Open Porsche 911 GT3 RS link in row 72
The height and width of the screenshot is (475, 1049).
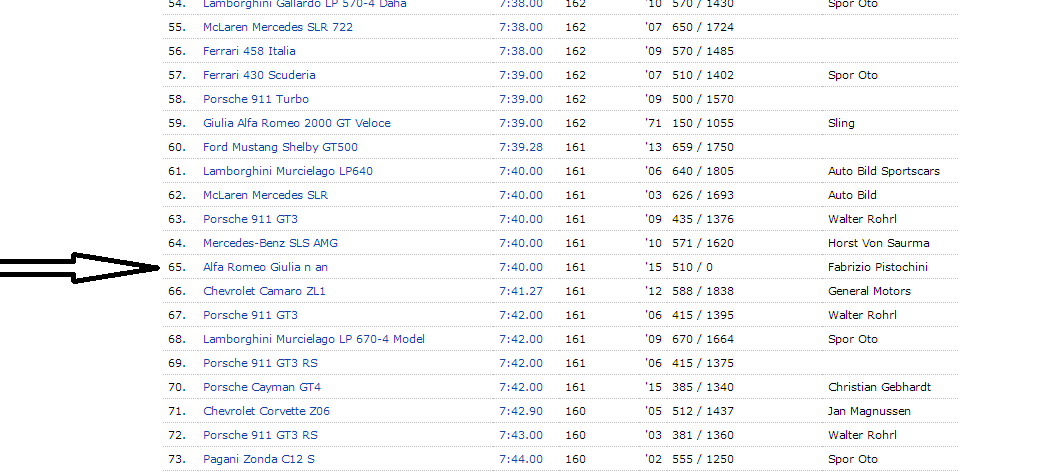[260, 436]
